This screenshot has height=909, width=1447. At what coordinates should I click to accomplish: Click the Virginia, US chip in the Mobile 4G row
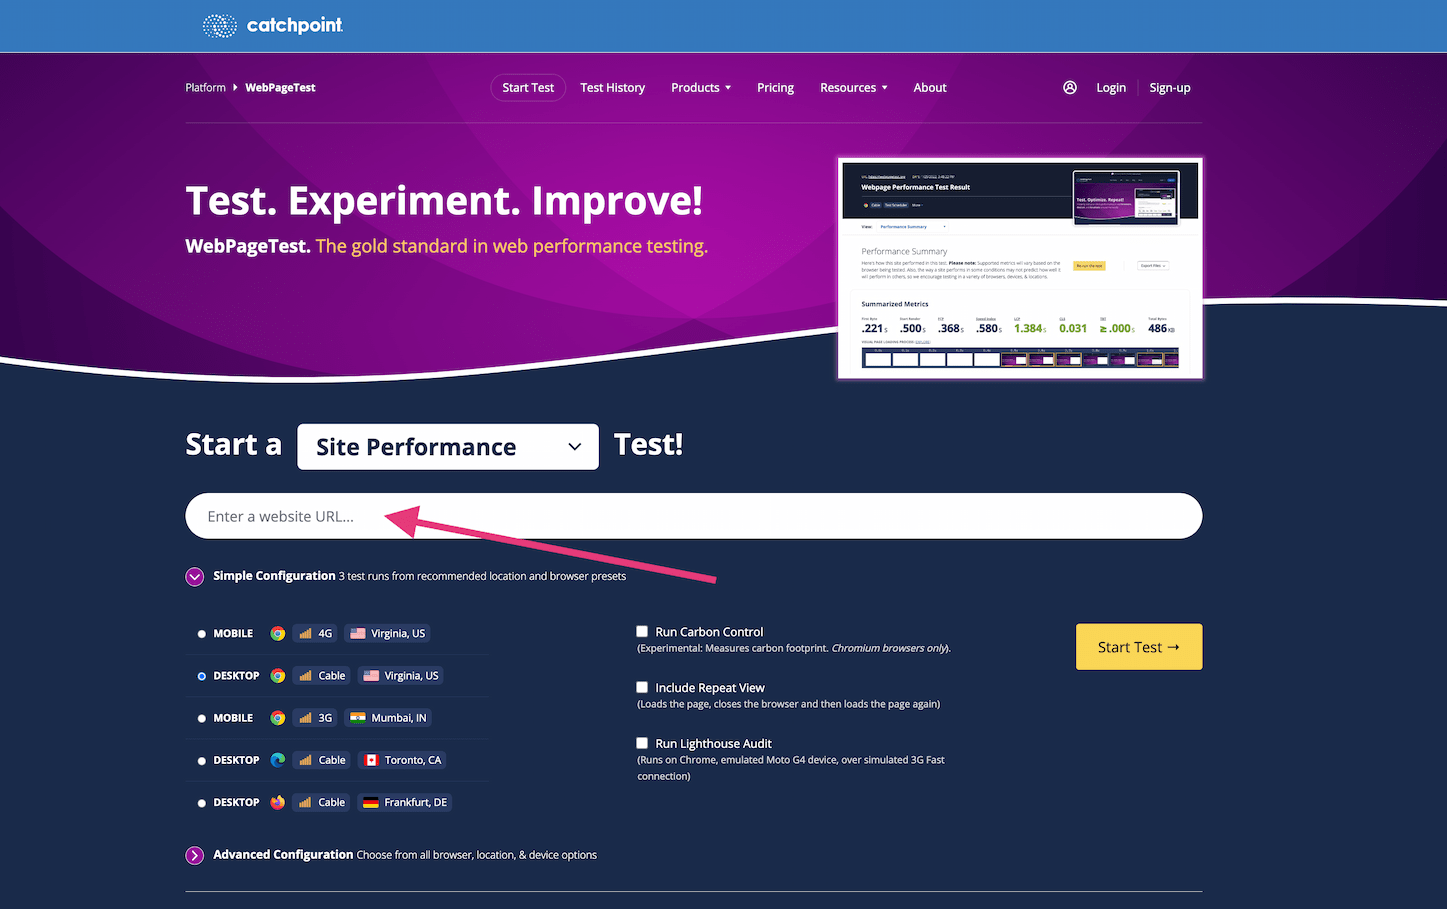point(388,634)
